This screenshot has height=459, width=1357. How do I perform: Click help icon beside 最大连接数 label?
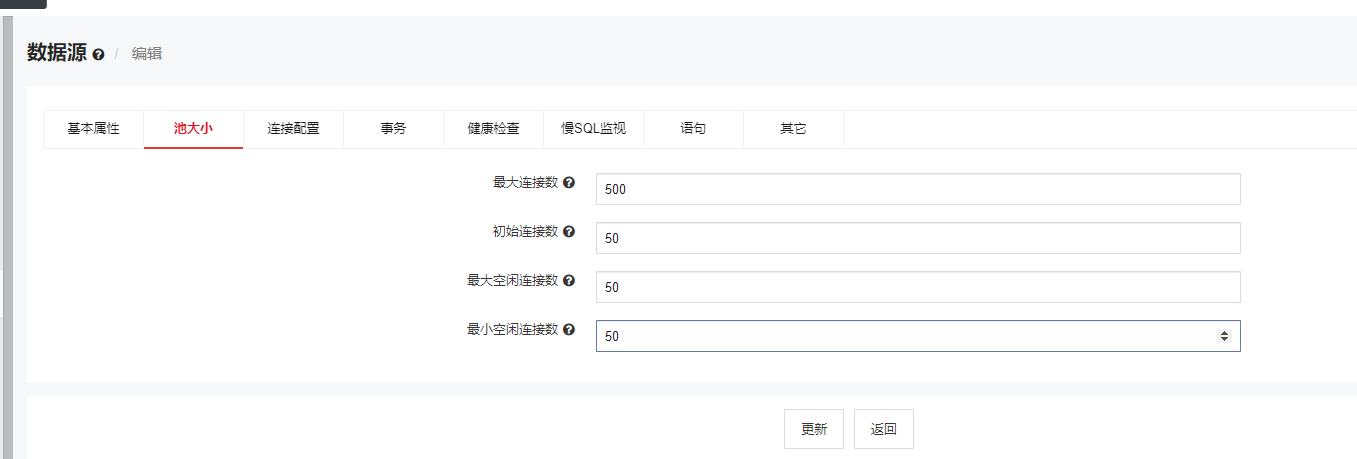pos(569,183)
